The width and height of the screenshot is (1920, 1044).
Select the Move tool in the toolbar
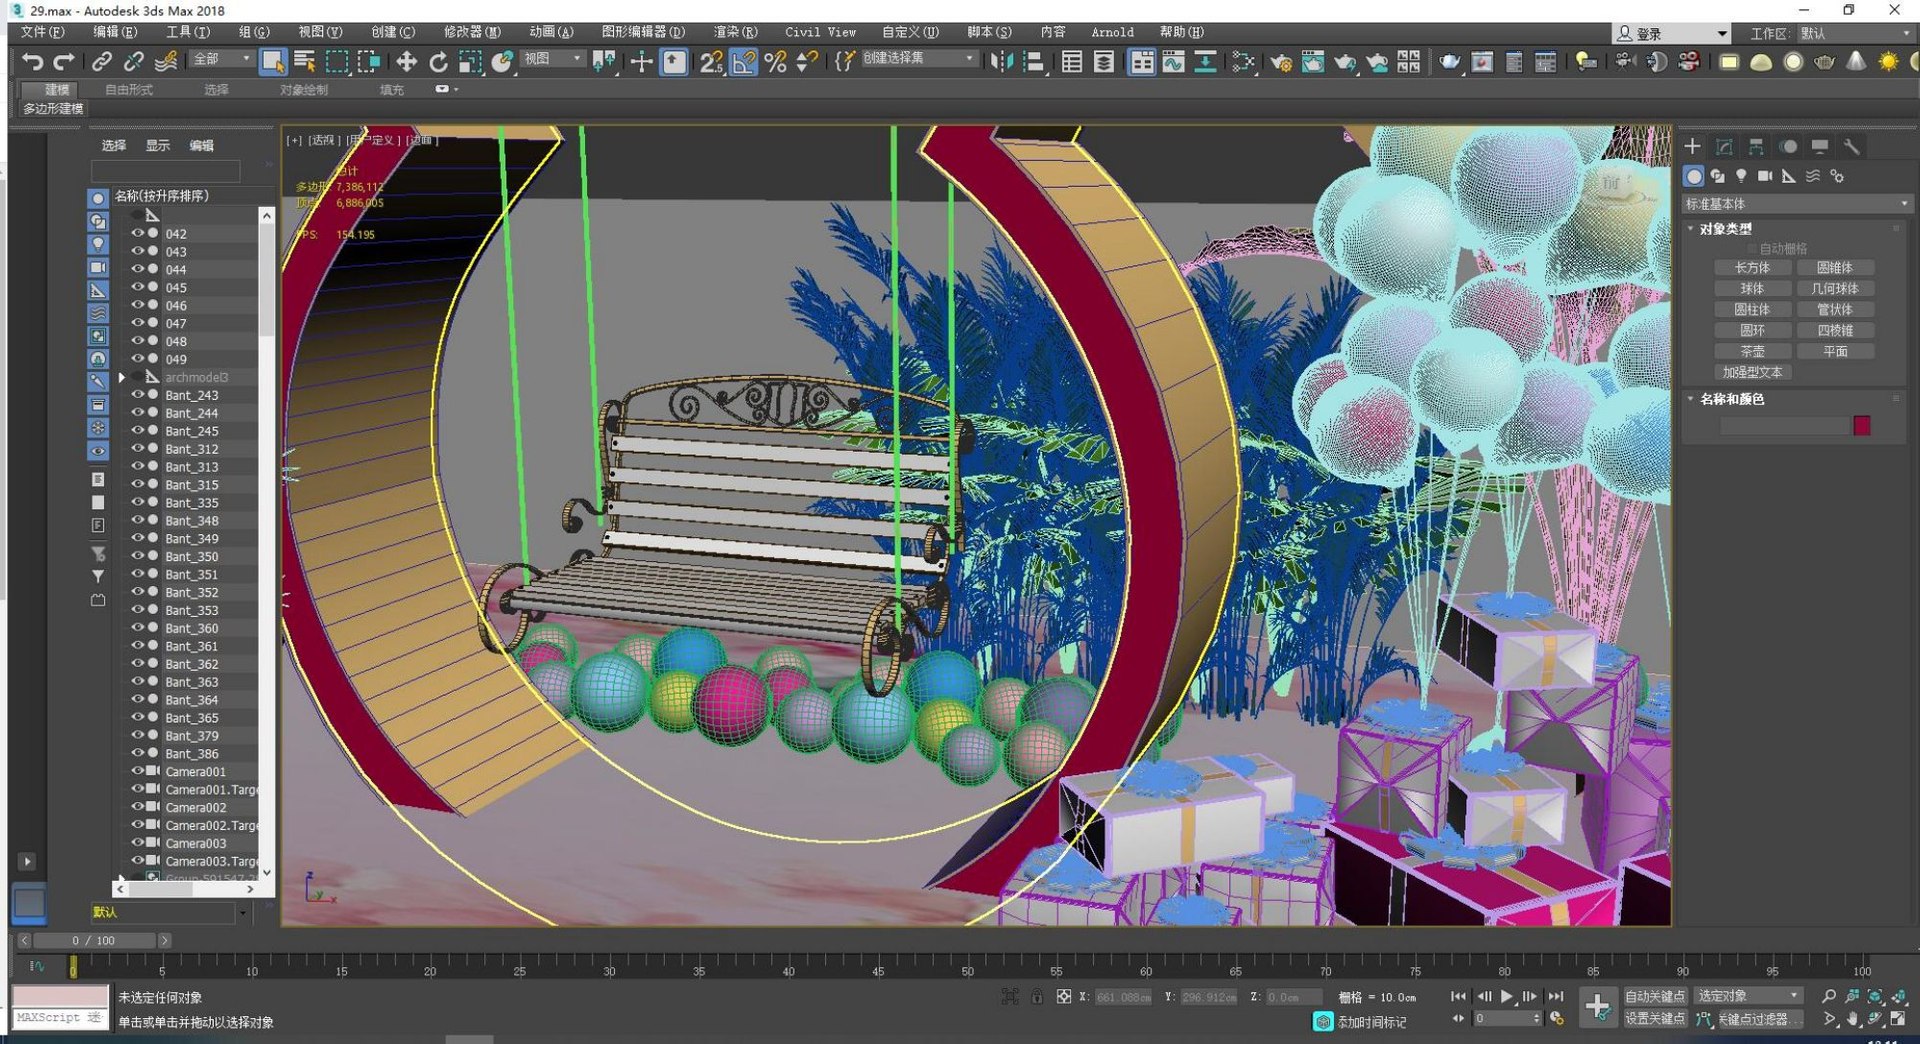pyautogui.click(x=406, y=62)
